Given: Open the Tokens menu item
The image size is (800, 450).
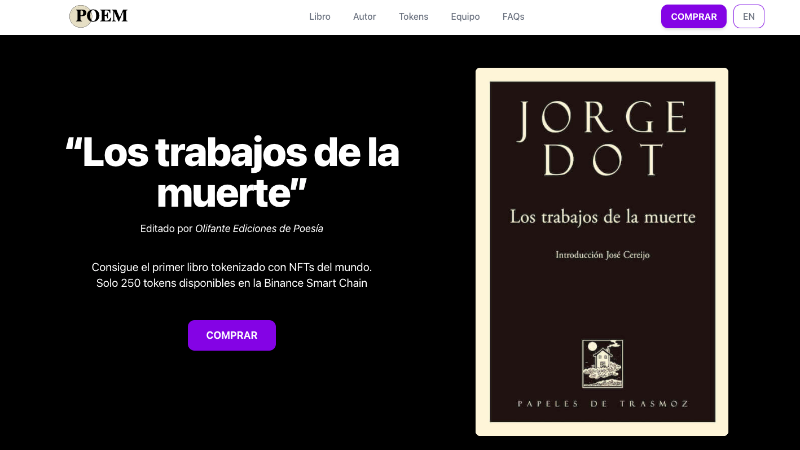Looking at the screenshot, I should tap(413, 17).
